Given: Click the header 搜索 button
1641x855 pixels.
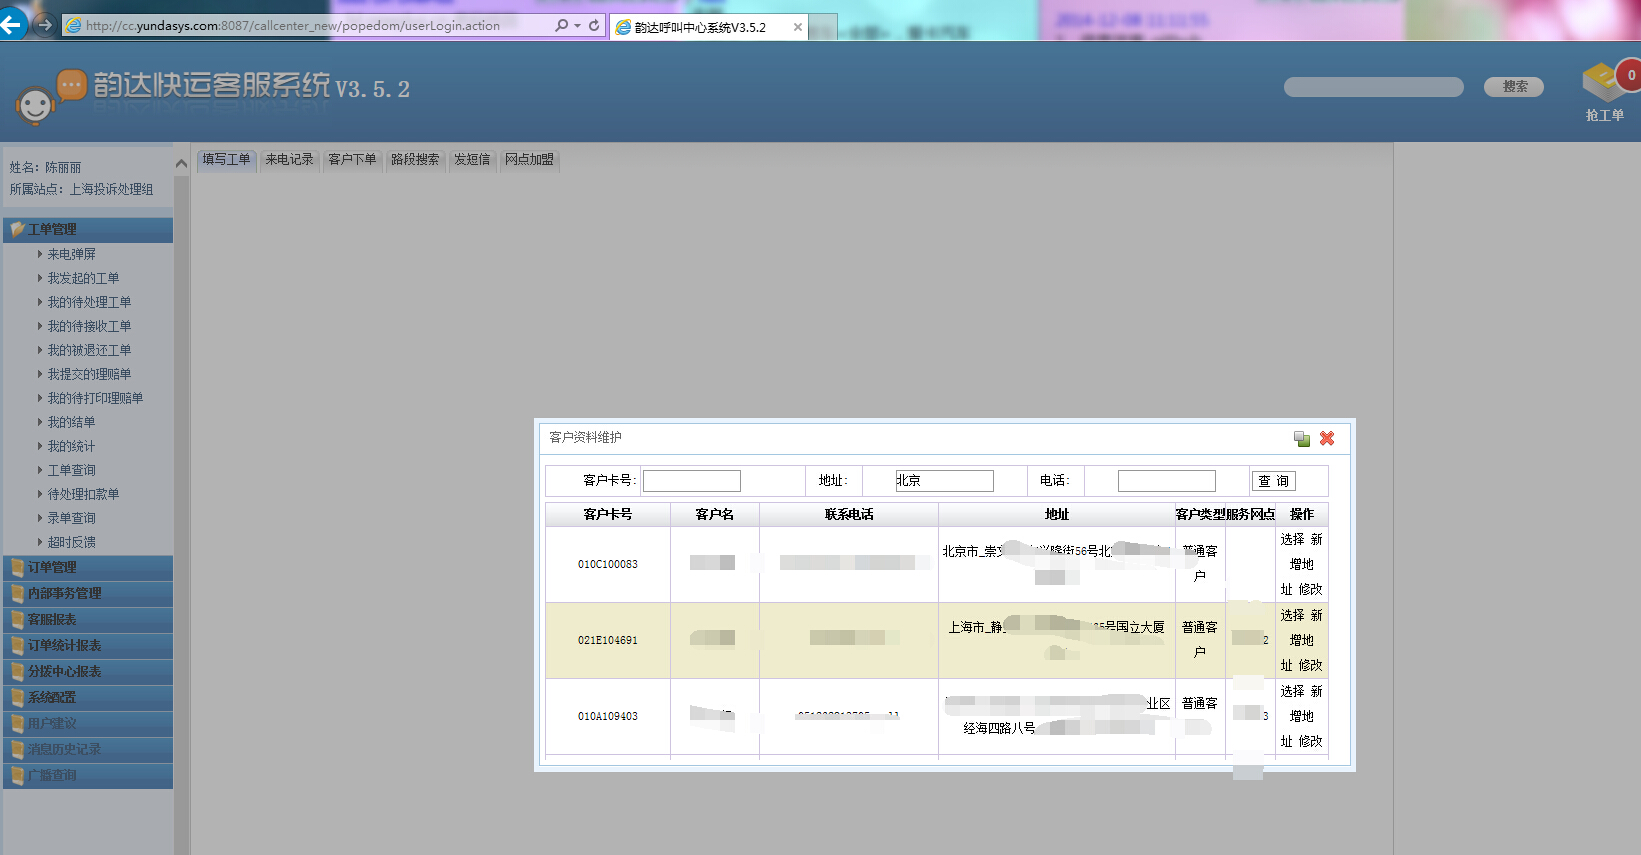Looking at the screenshot, I should tap(1514, 87).
